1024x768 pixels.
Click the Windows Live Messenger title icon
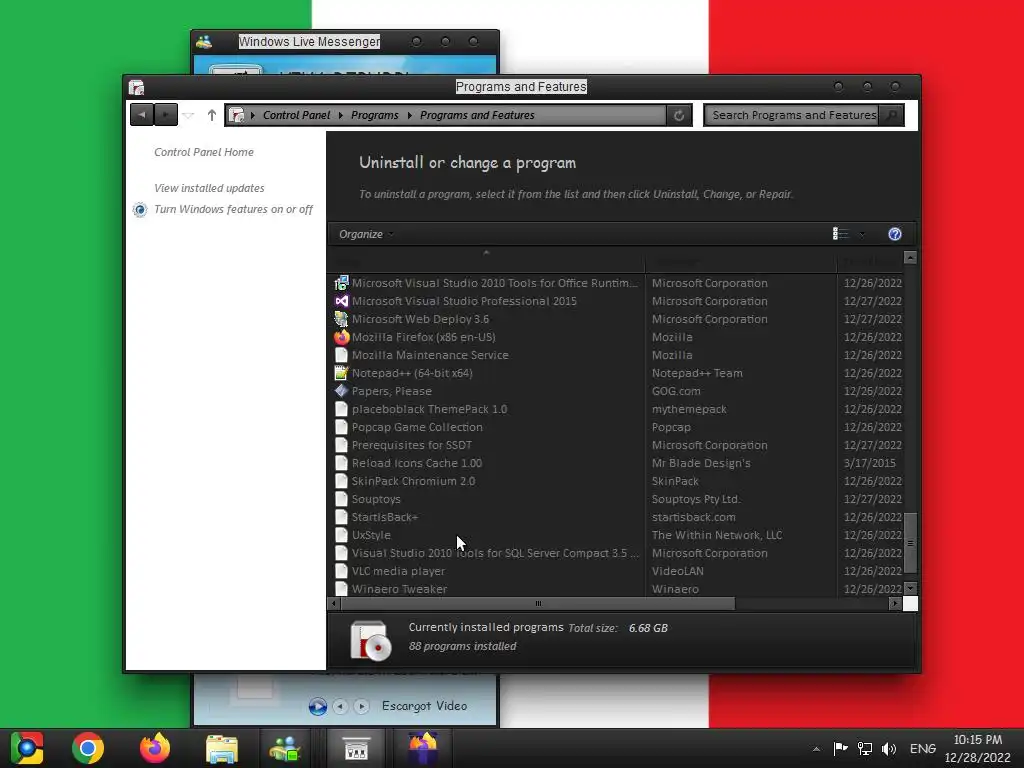(204, 42)
